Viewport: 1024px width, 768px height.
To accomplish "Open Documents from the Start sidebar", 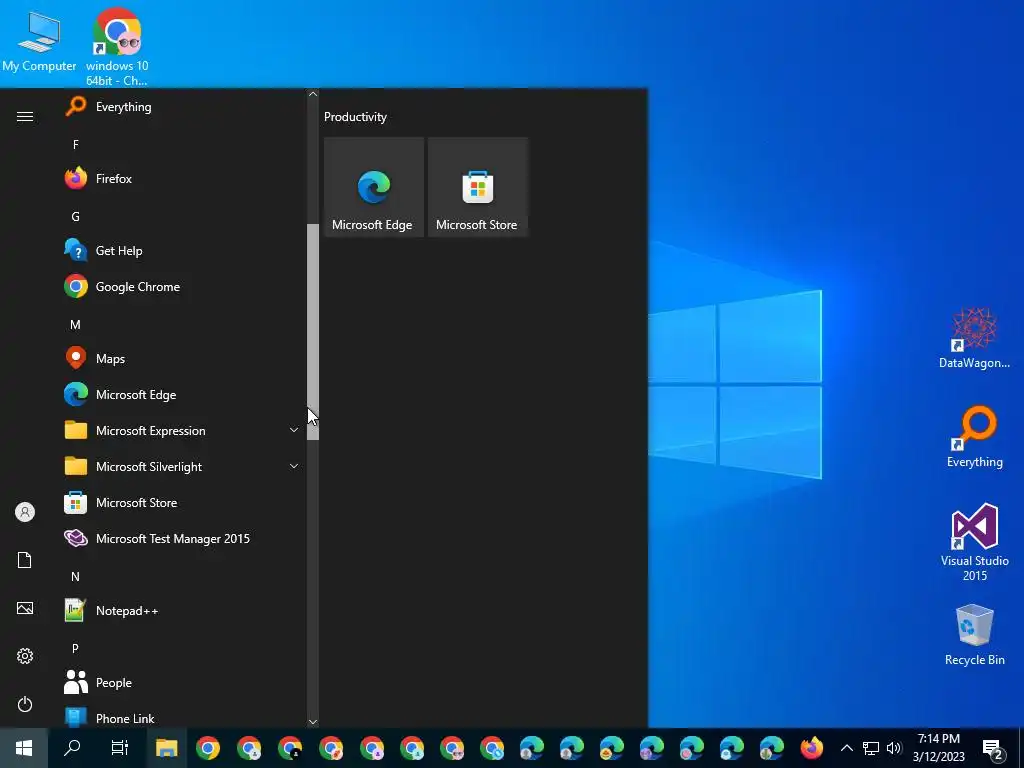I will (25, 560).
